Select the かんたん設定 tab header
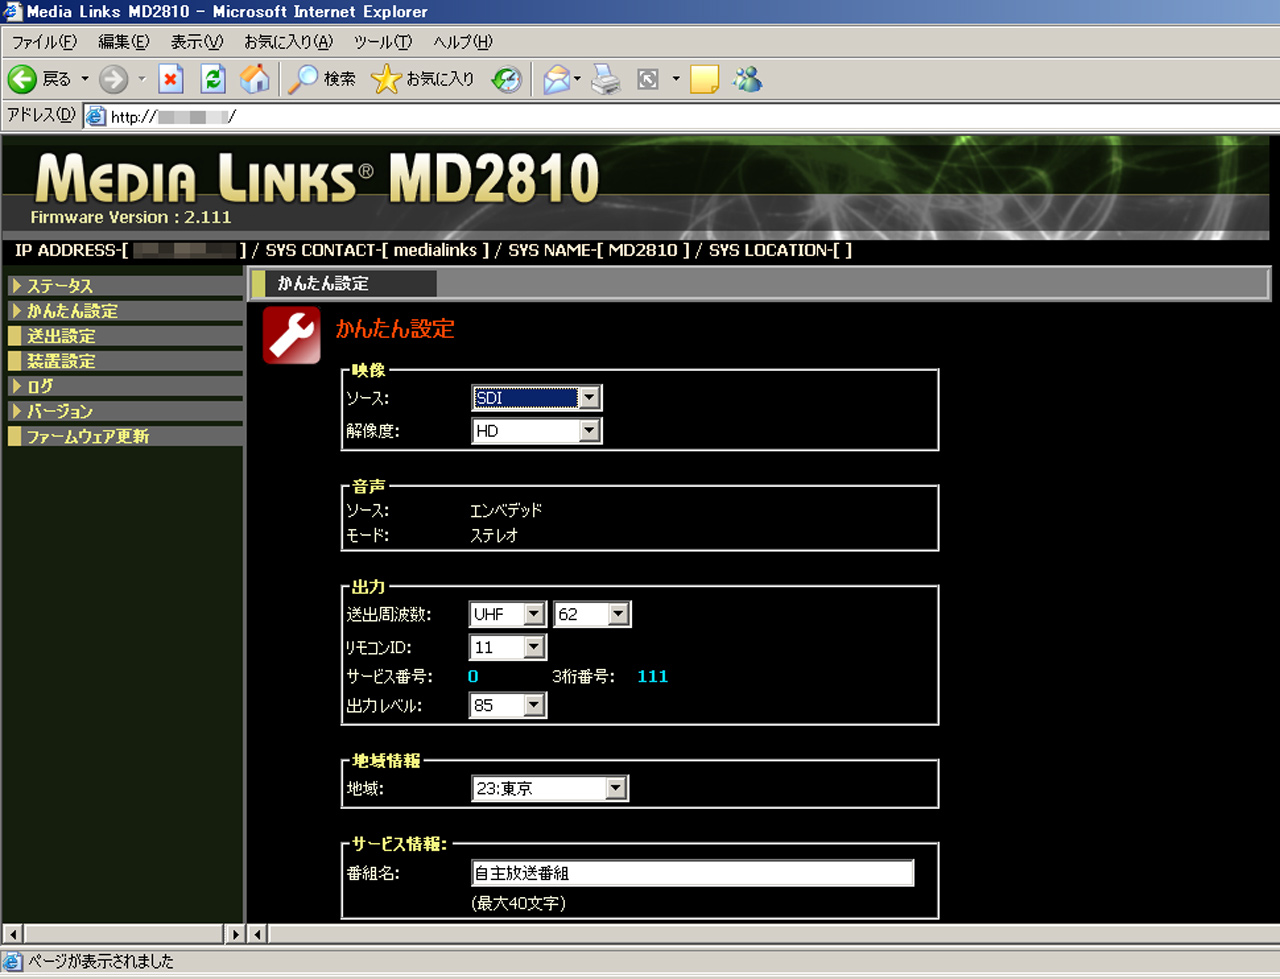 (343, 284)
